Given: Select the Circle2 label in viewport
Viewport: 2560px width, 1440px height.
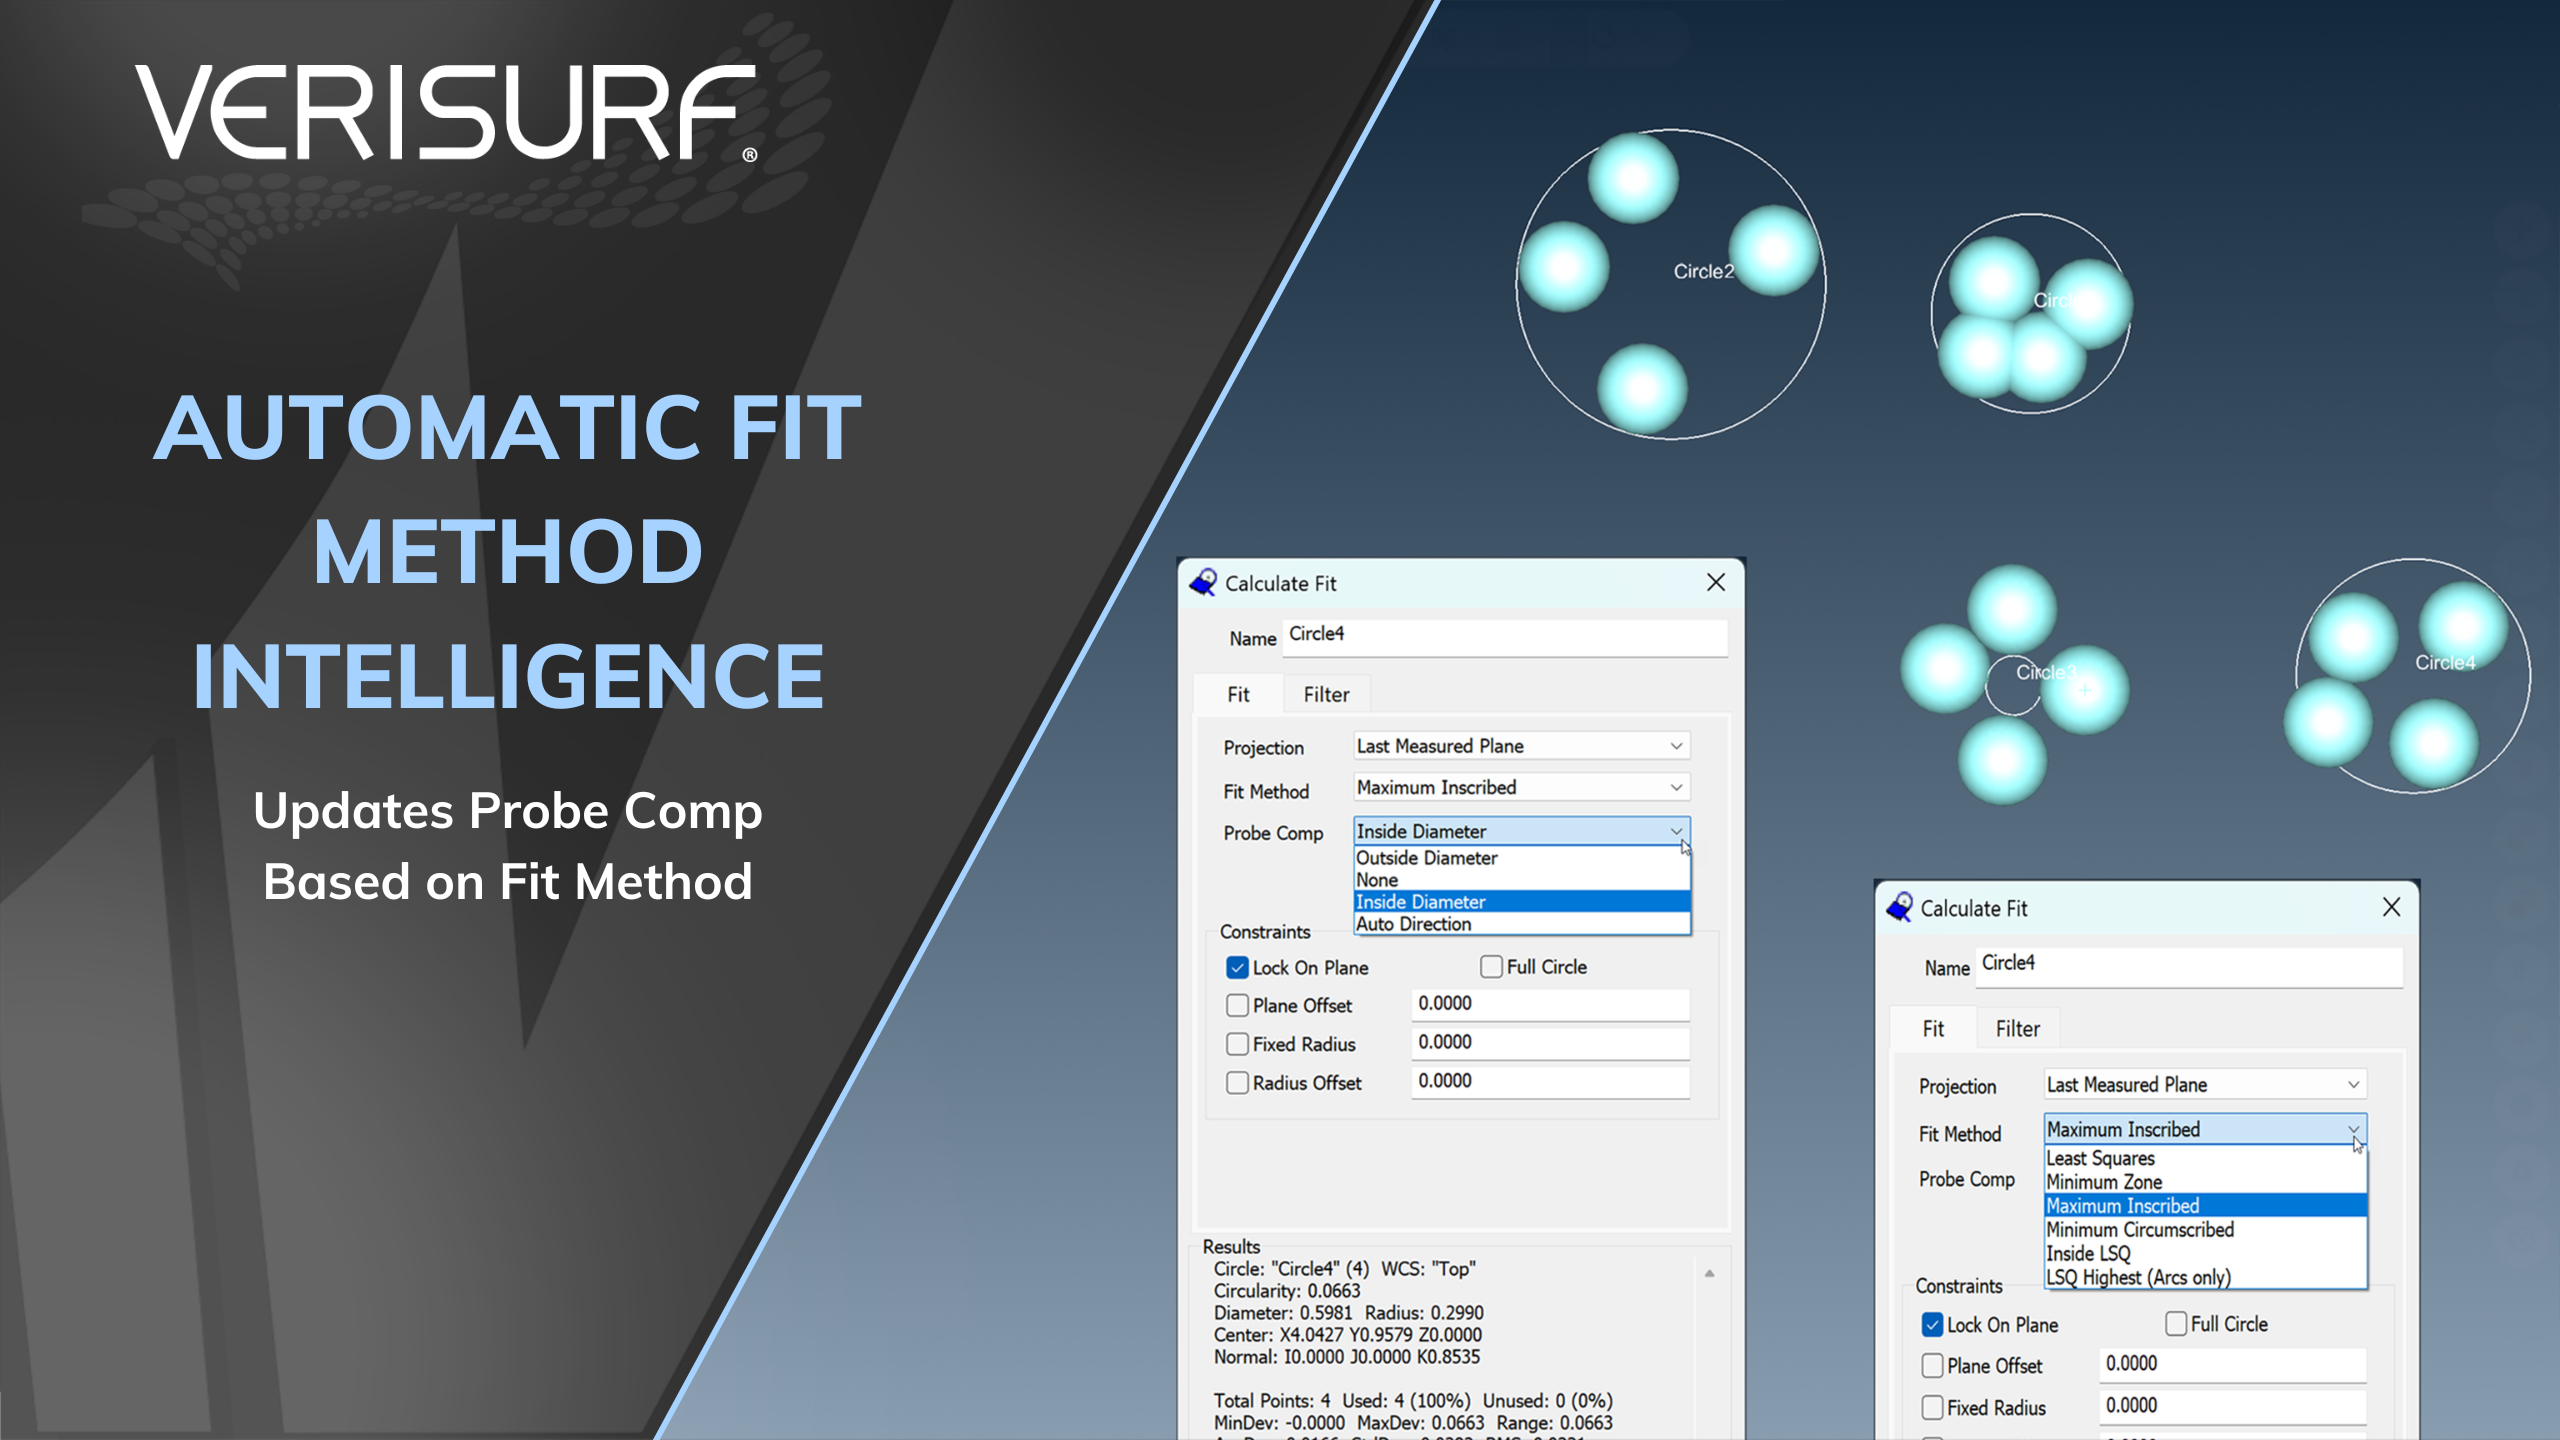Looking at the screenshot, I should (x=1703, y=271).
